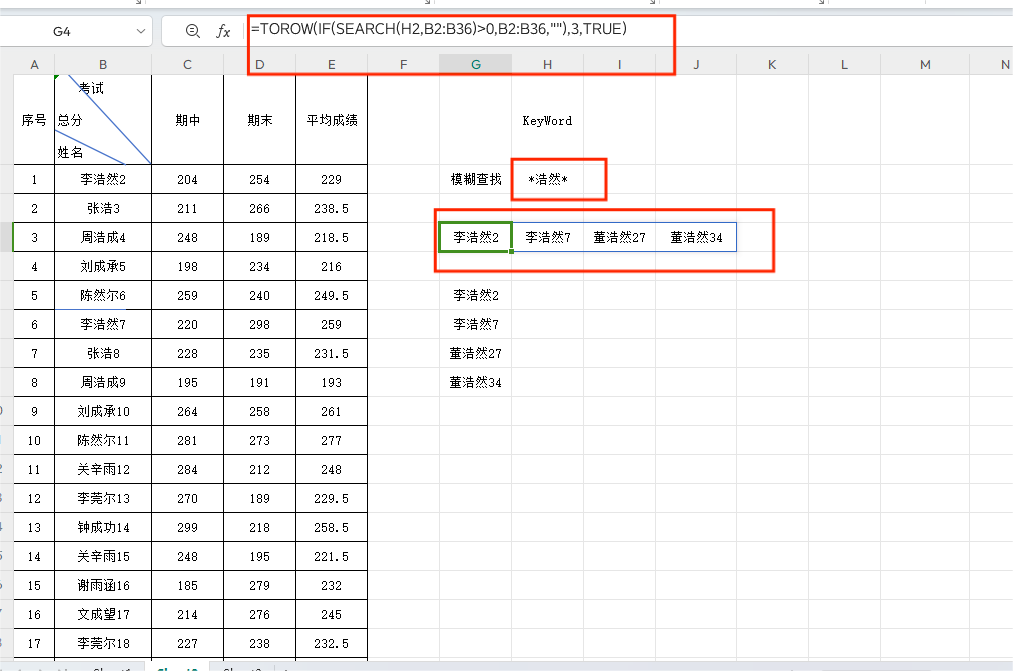Click the 模糊查找 label cell
Image resolution: width=1013 pixels, height=671 pixels.
pyautogui.click(x=476, y=180)
